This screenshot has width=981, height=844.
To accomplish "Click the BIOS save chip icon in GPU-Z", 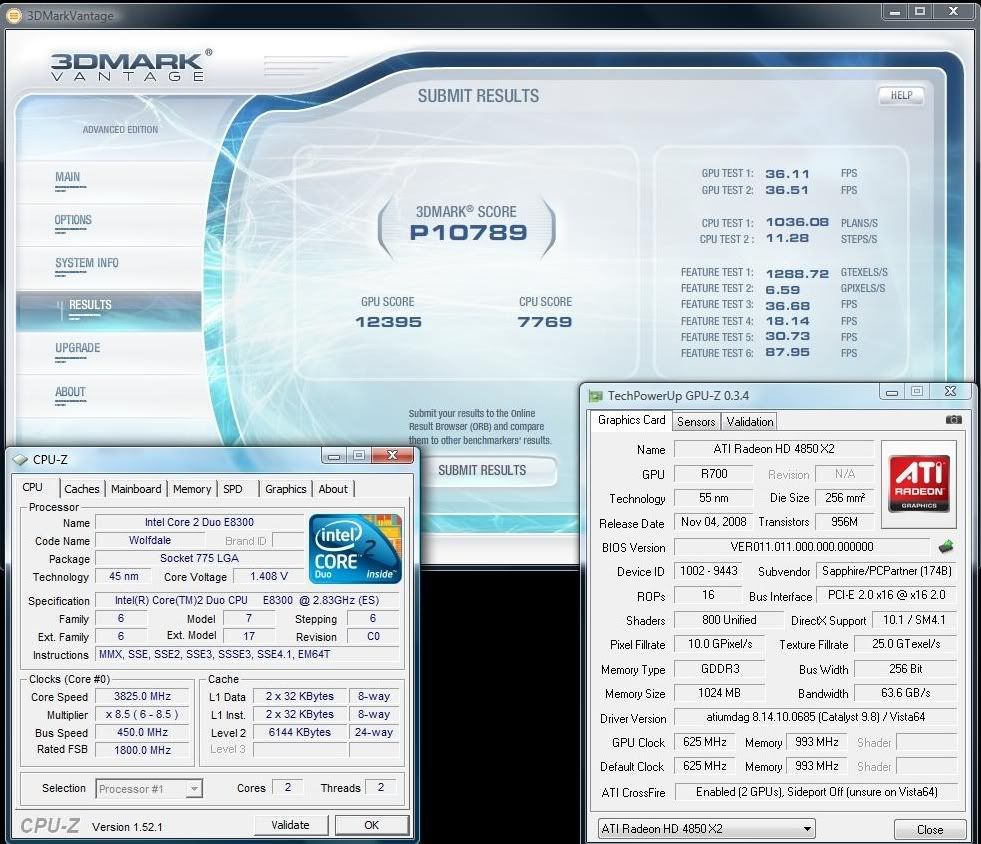I will 946,547.
